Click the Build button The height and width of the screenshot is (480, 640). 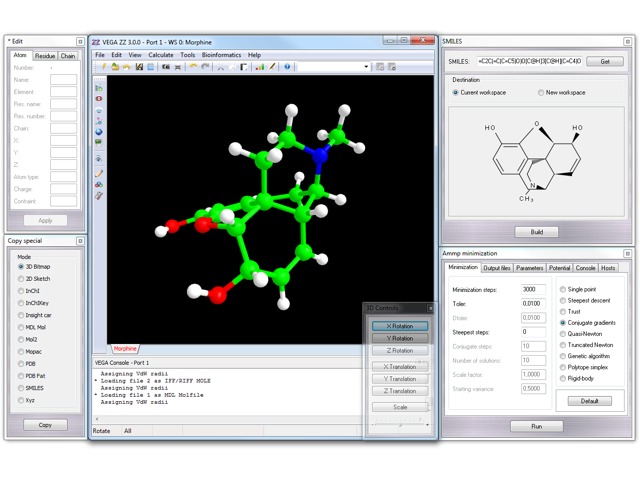click(536, 232)
